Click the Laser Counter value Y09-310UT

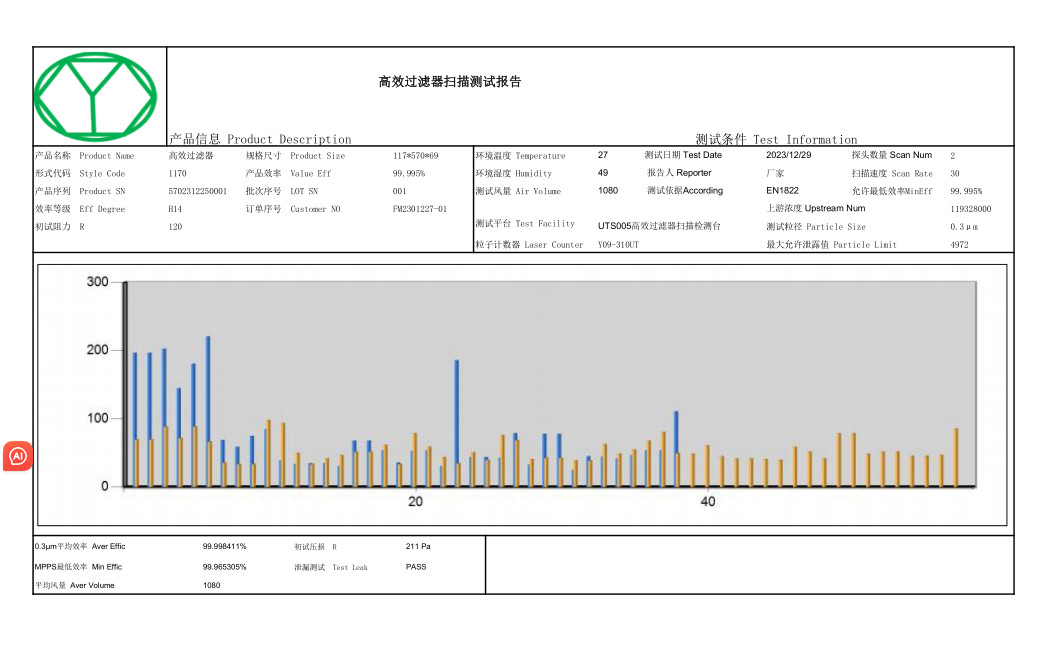[x=618, y=245]
